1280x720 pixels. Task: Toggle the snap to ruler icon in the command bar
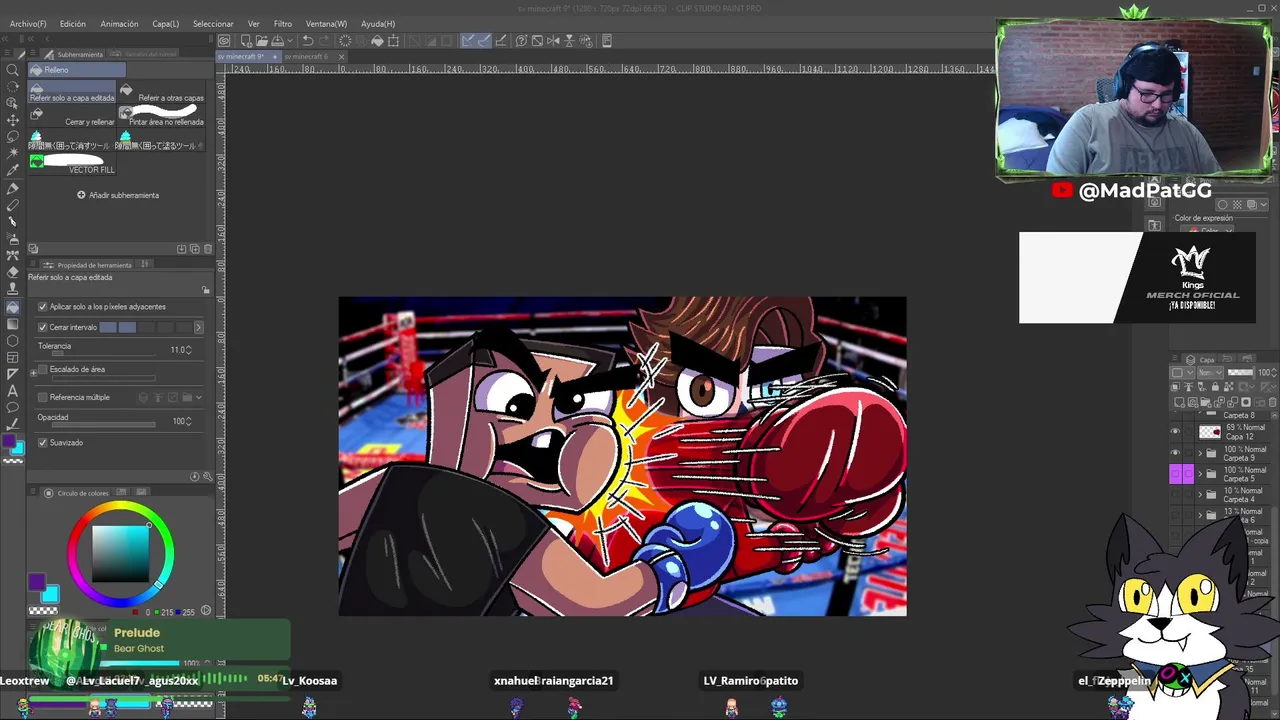click(468, 41)
